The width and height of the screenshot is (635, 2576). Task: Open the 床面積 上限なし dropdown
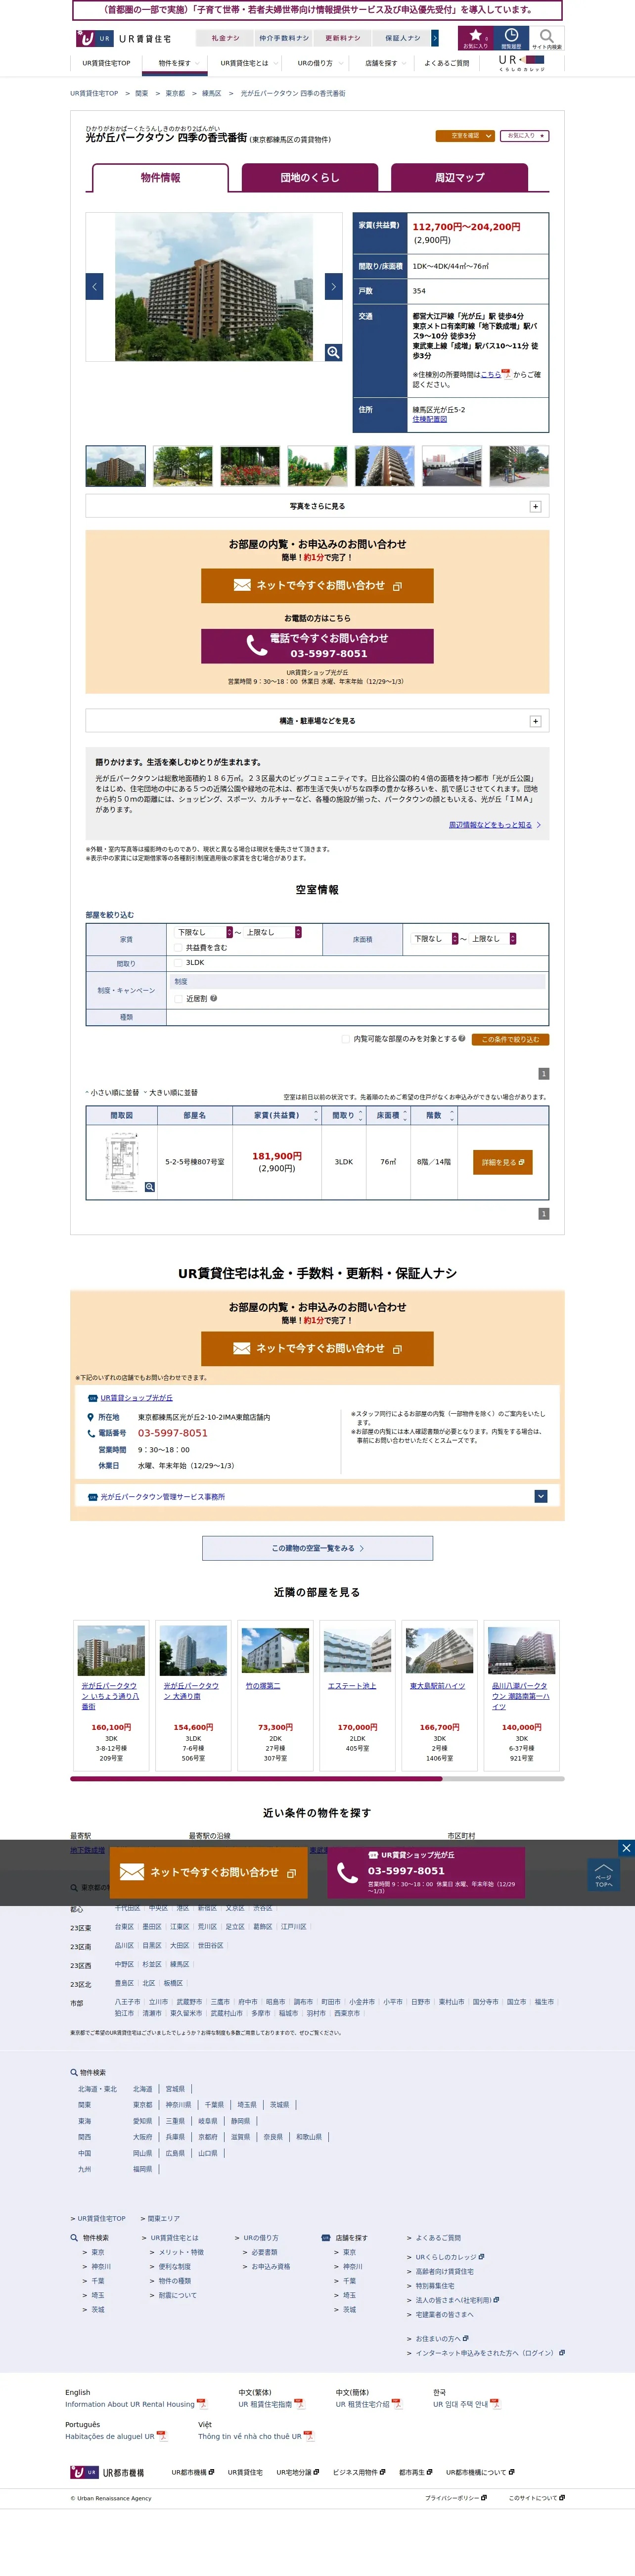coord(492,938)
